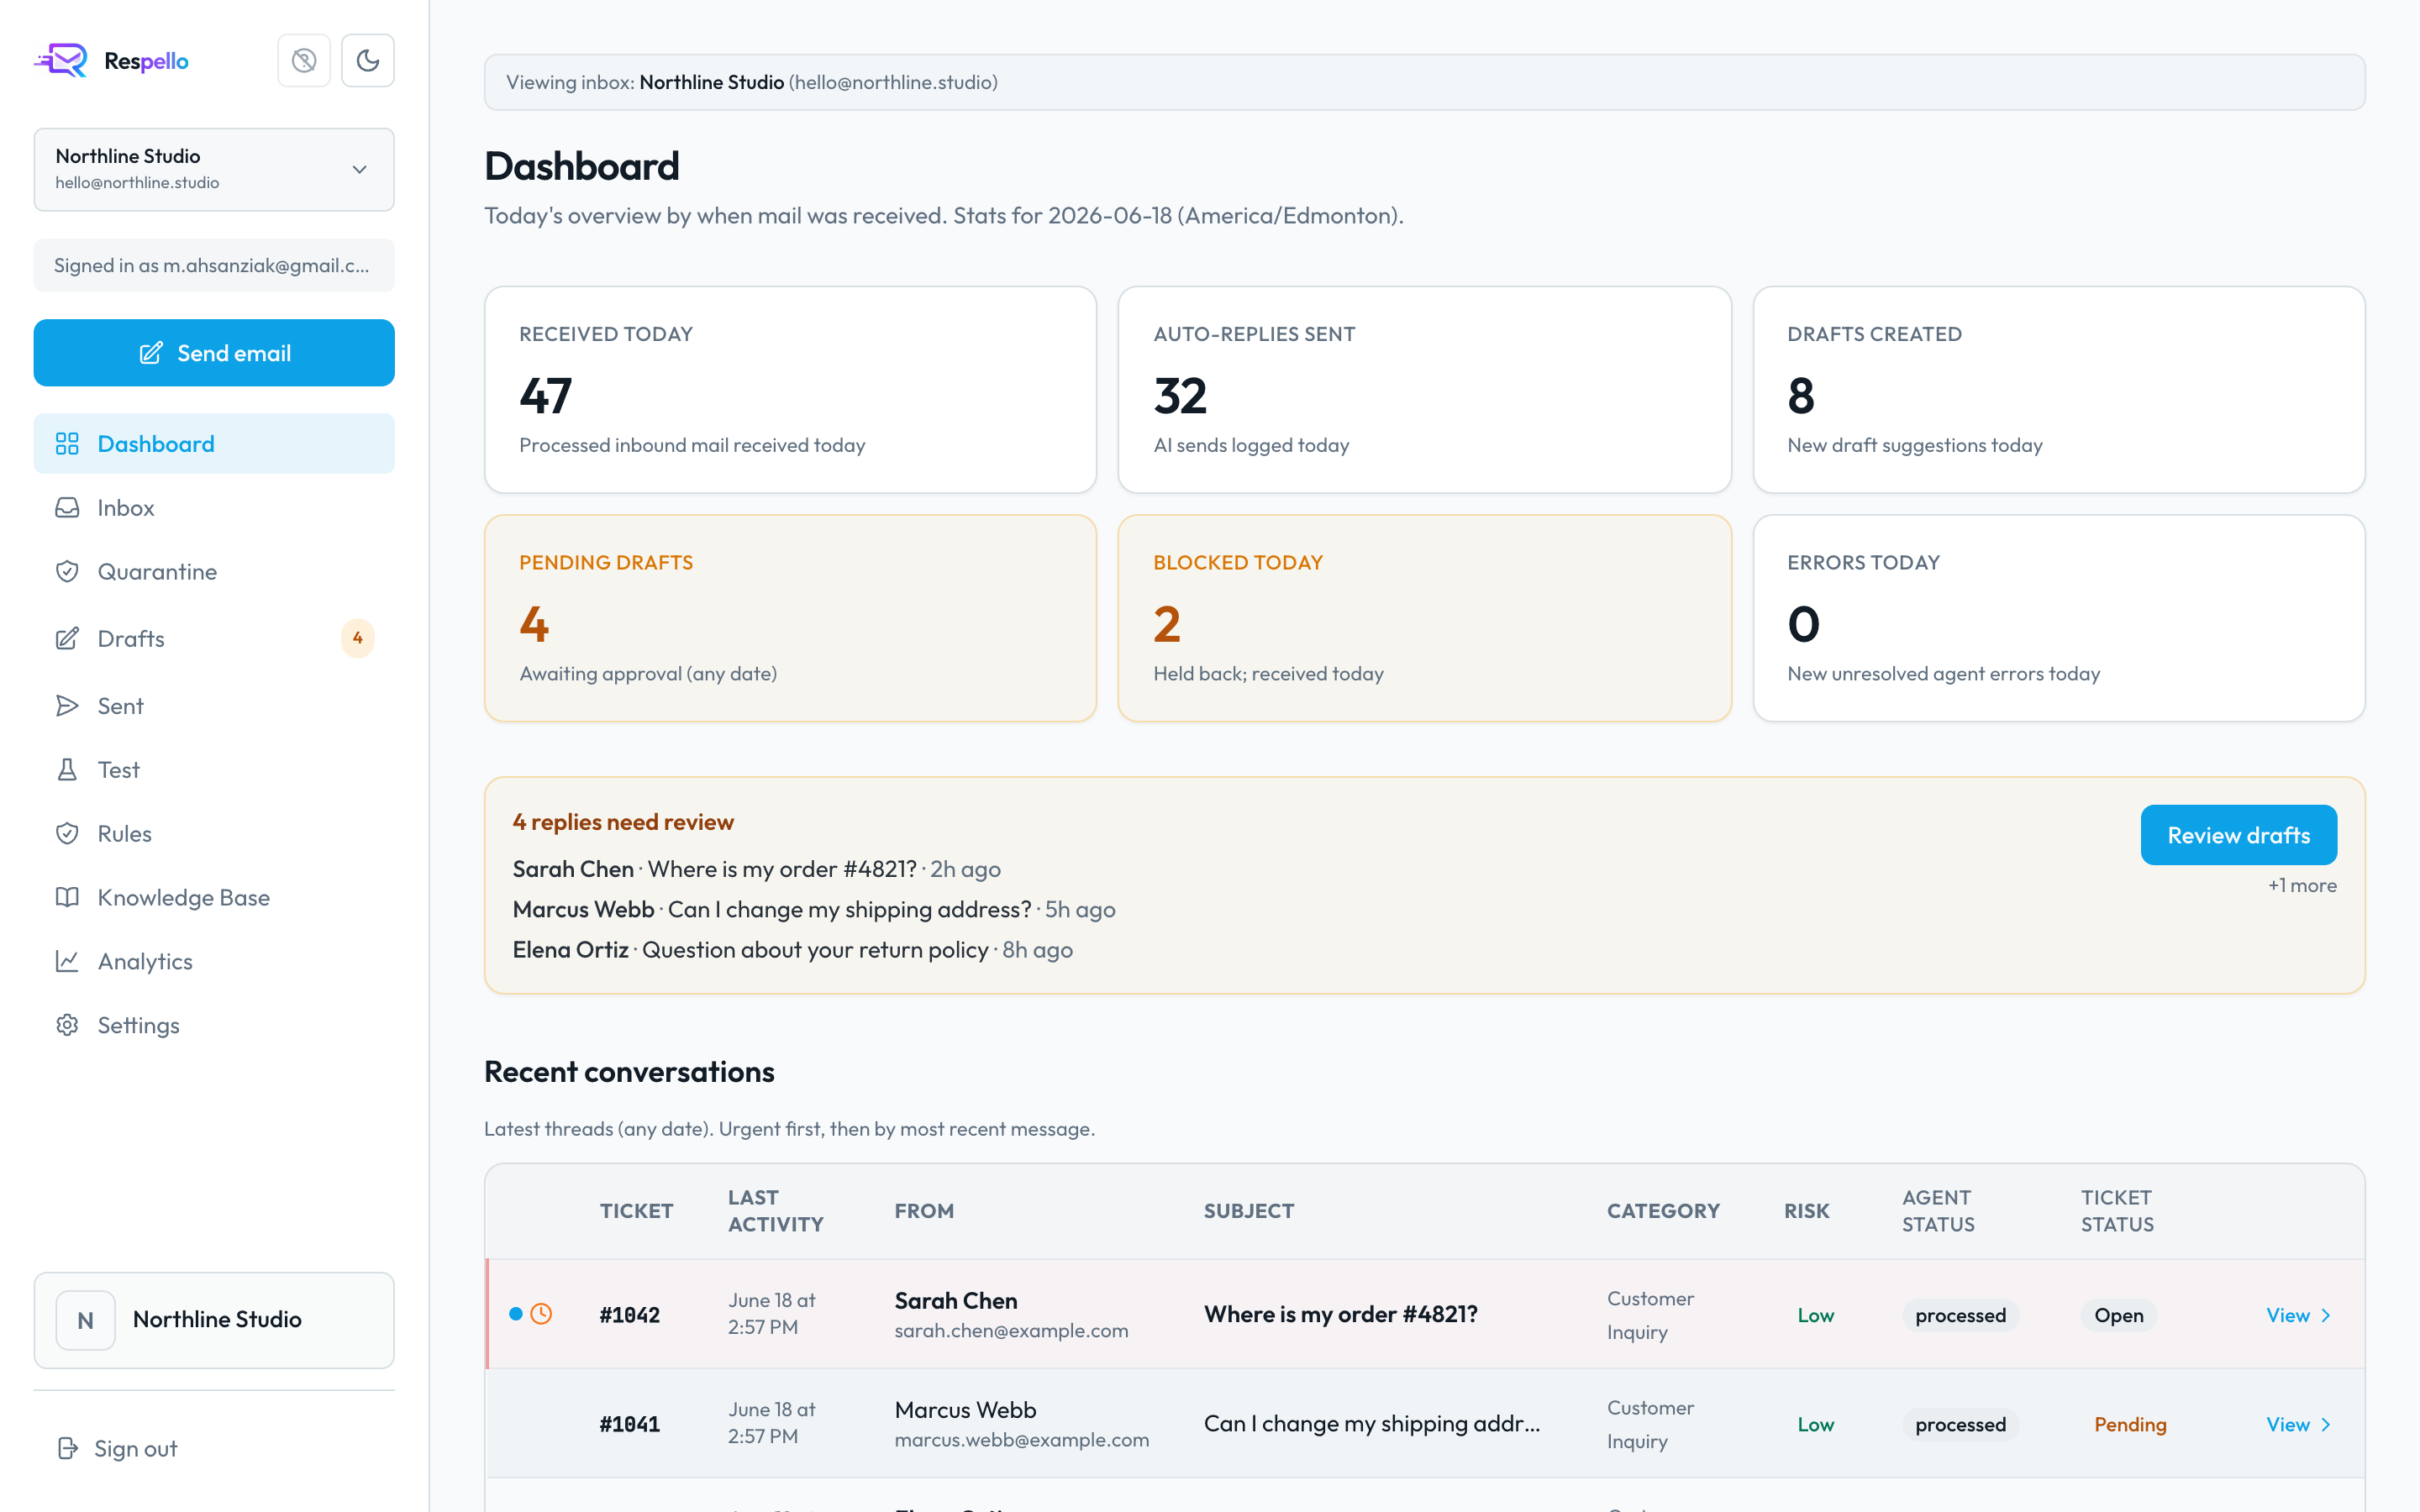The image size is (2420, 1512).
Task: Click marcus.webb@example.com address
Action: pyautogui.click(x=1021, y=1440)
